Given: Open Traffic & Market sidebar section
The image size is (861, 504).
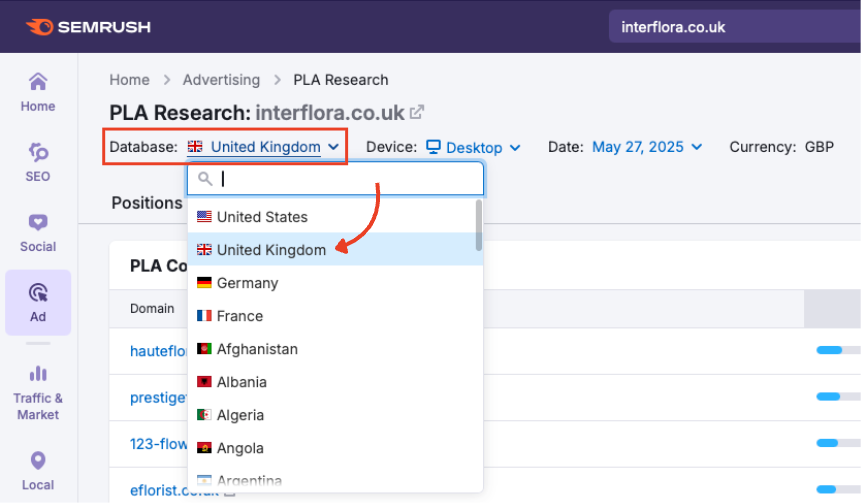Looking at the screenshot, I should (x=38, y=391).
